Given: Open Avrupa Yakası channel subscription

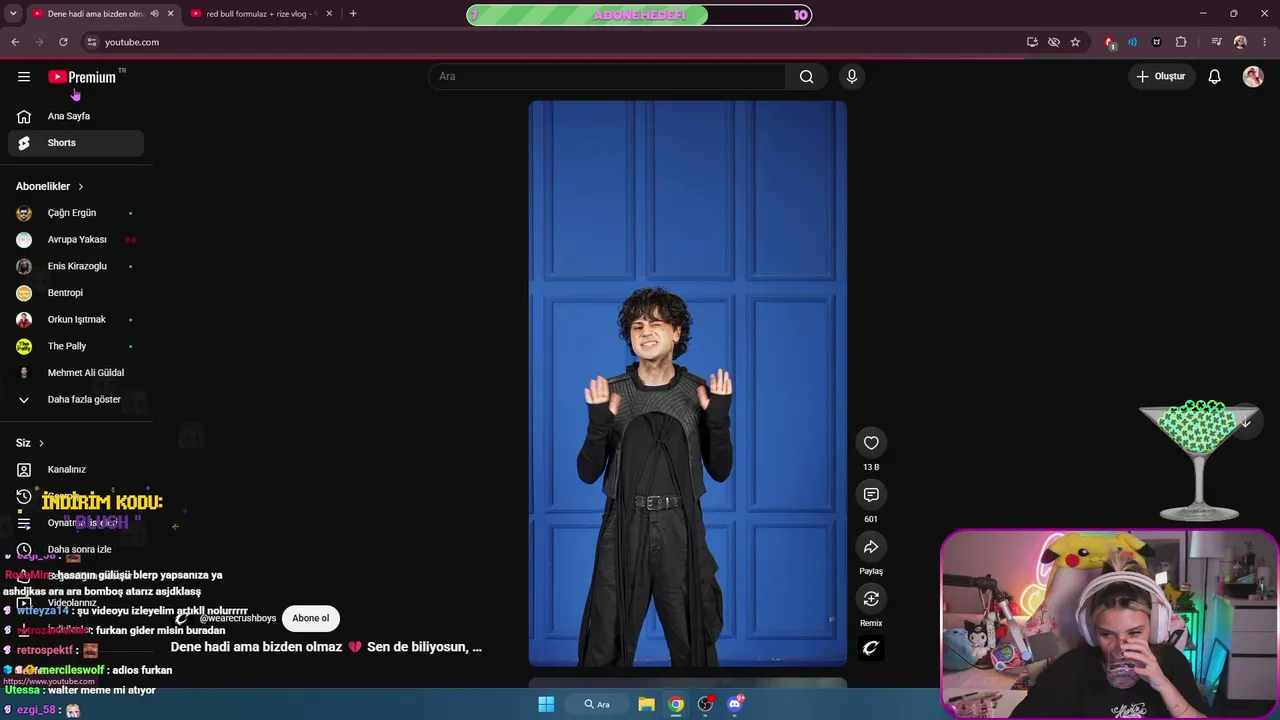Looking at the screenshot, I should [x=76, y=240].
